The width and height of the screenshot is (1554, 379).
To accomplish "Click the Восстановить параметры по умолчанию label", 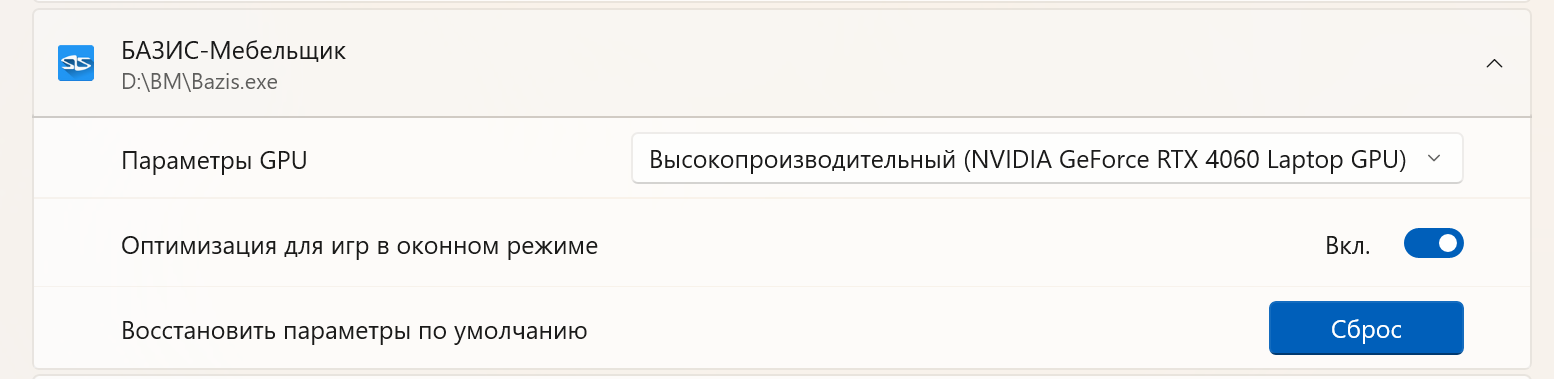I will 354,330.
